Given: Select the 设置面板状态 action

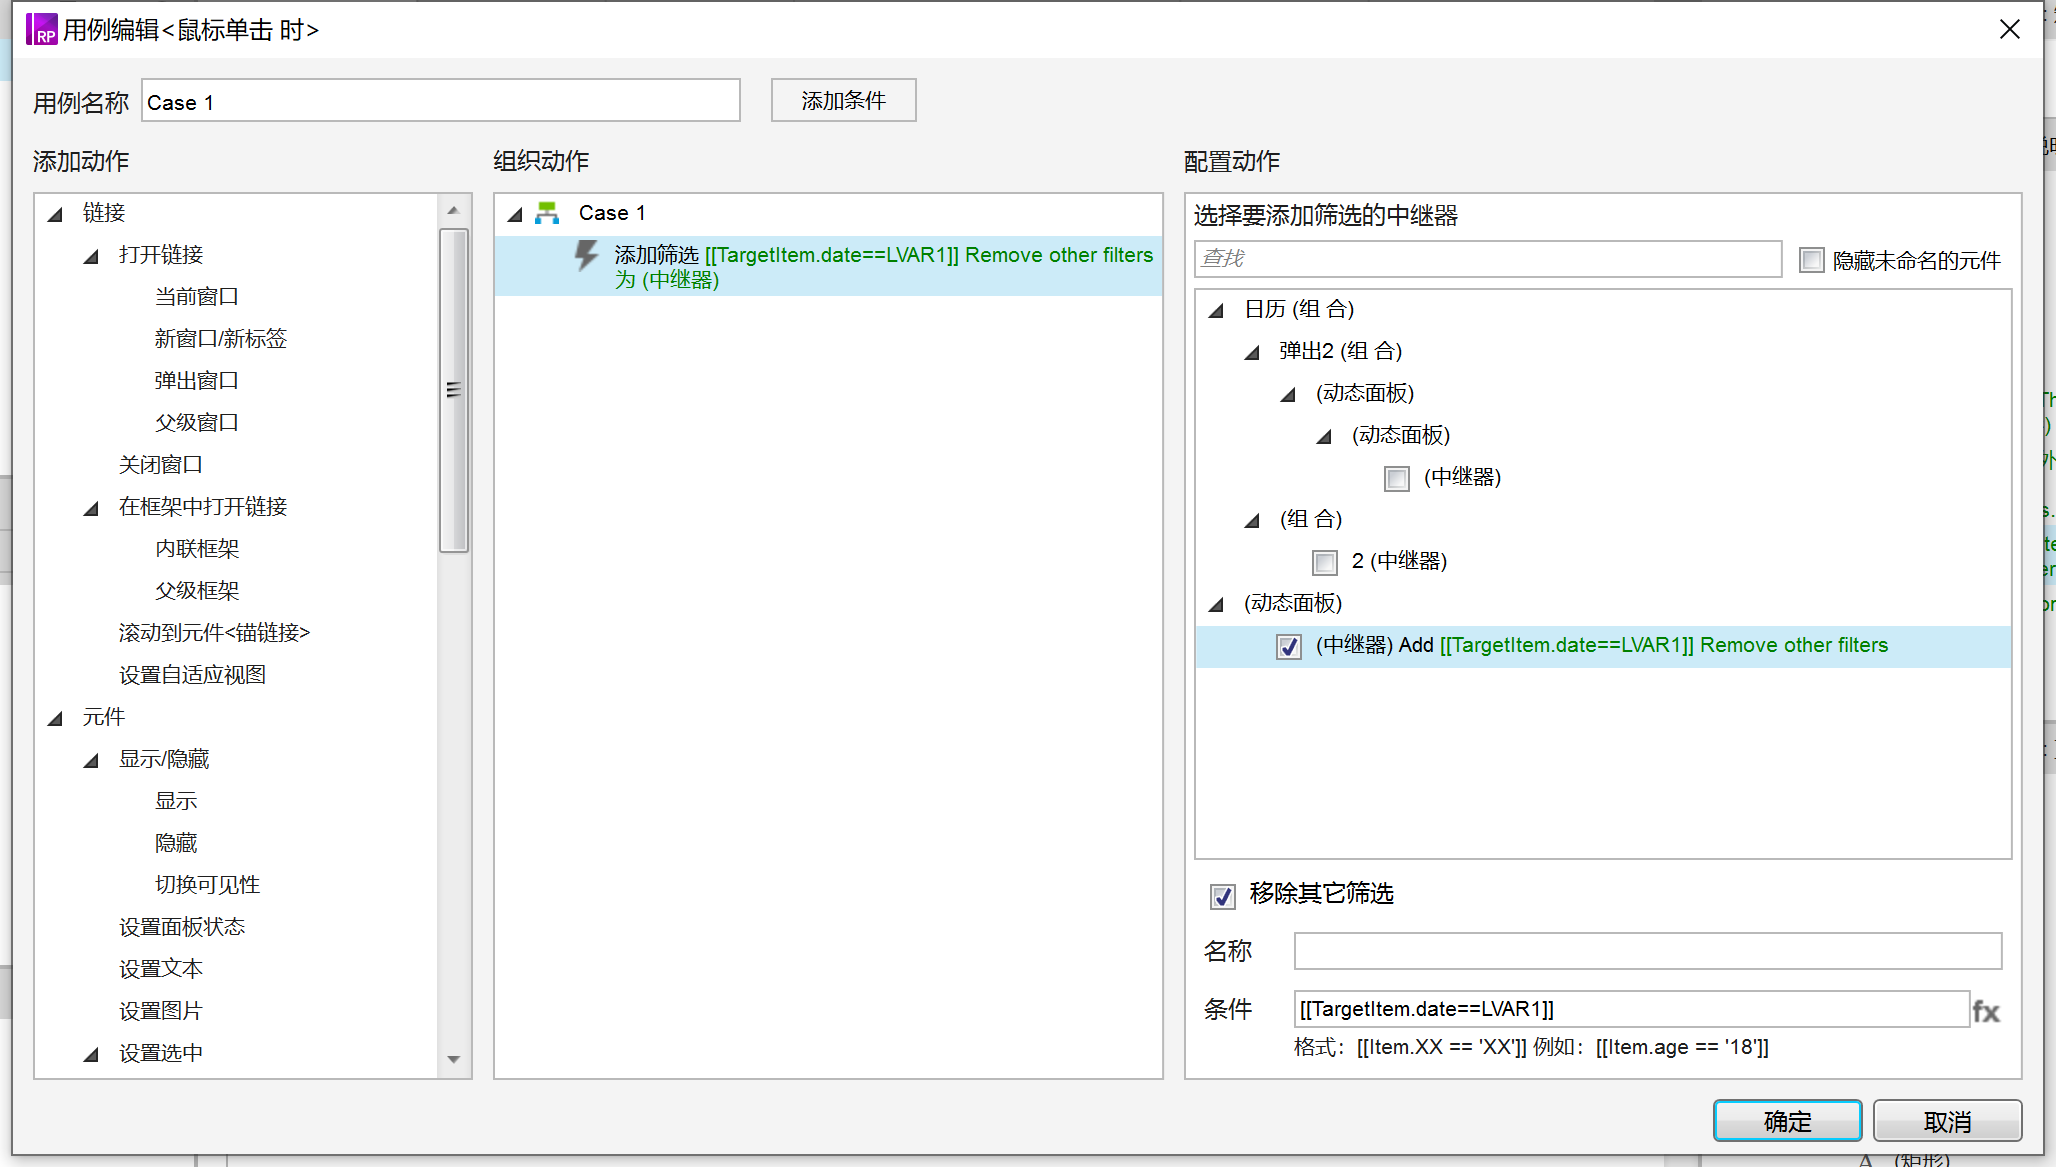Looking at the screenshot, I should click(182, 927).
